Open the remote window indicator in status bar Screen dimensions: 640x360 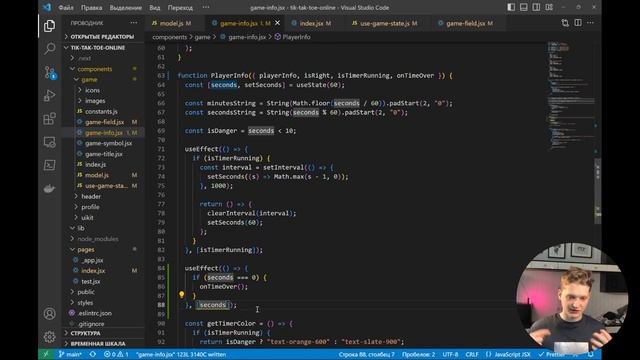(46, 354)
